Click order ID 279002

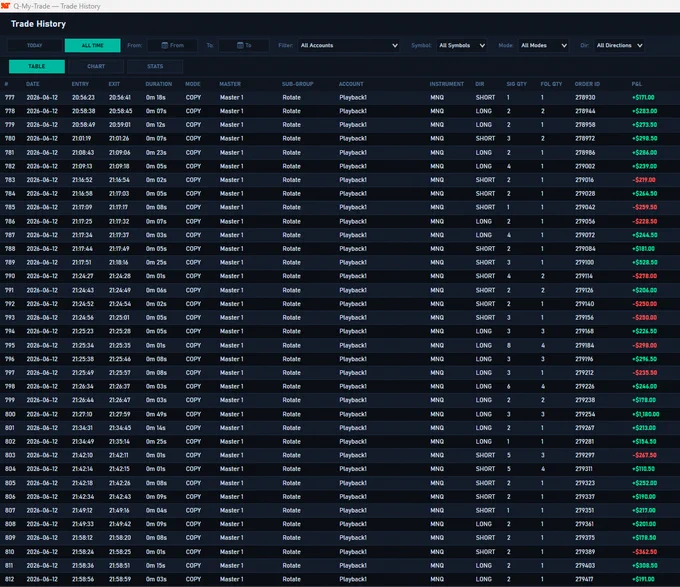(x=585, y=166)
